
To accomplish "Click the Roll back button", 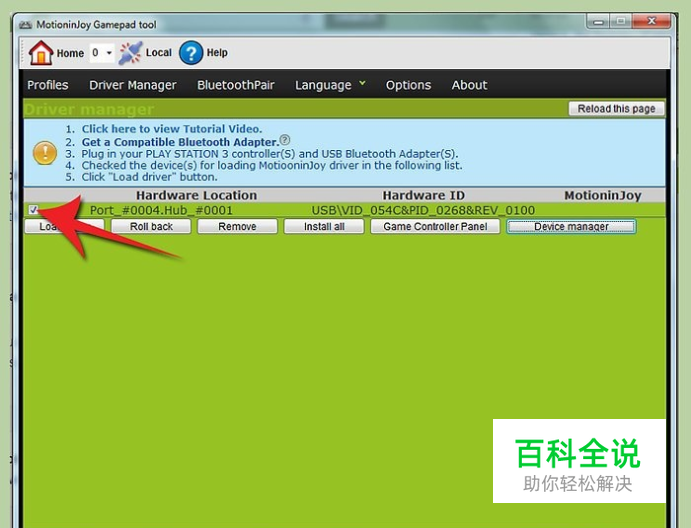I will [151, 226].
